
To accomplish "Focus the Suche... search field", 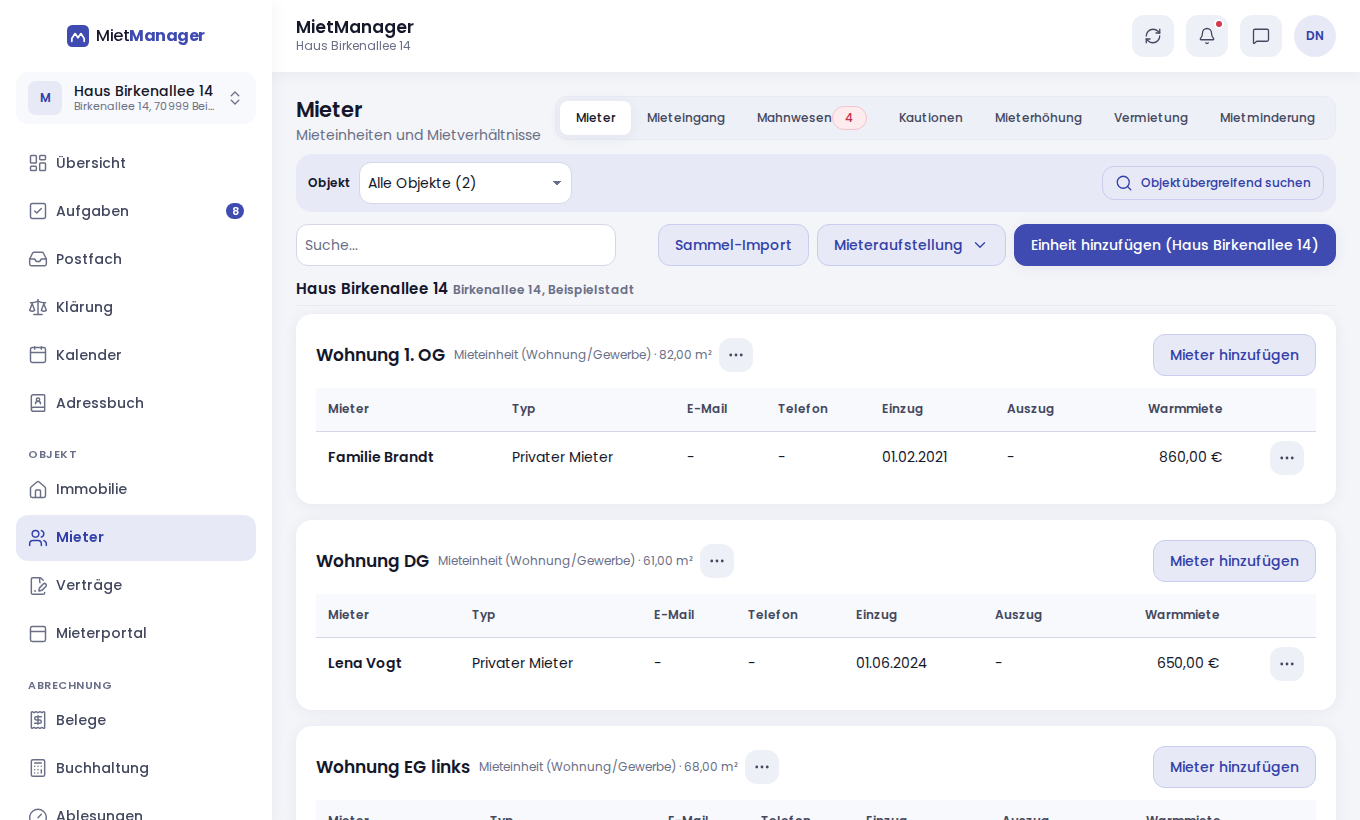I will click(x=456, y=245).
